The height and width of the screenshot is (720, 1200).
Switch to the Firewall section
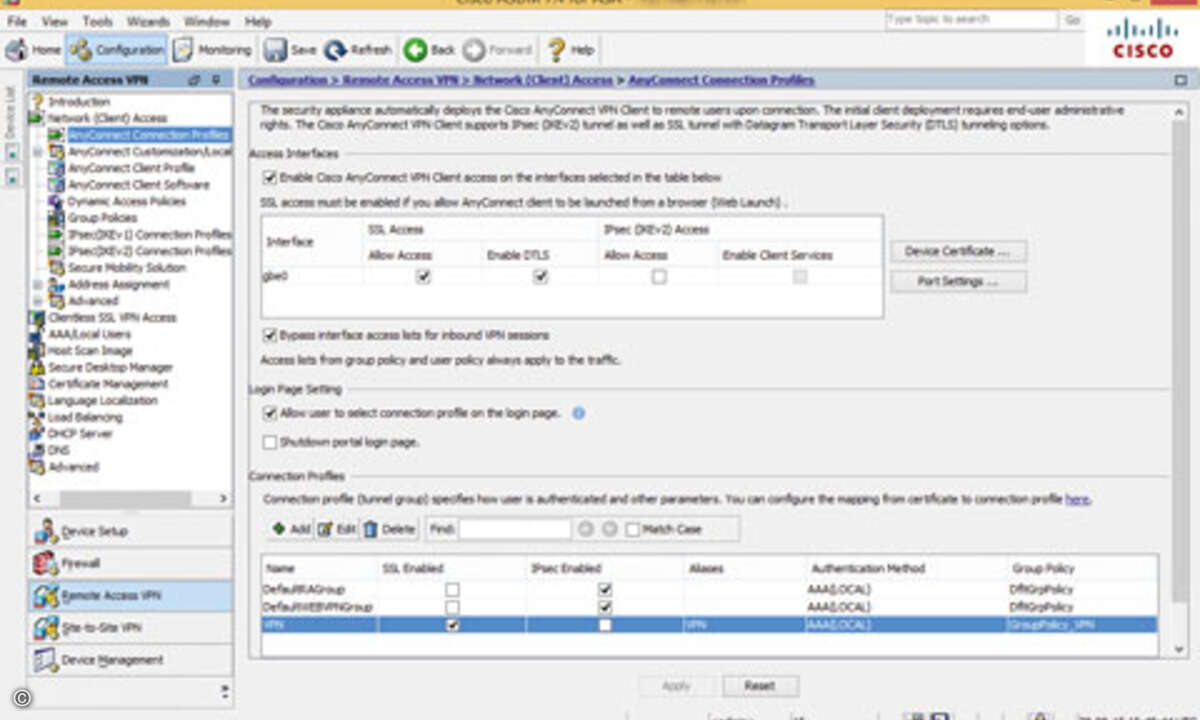point(131,563)
